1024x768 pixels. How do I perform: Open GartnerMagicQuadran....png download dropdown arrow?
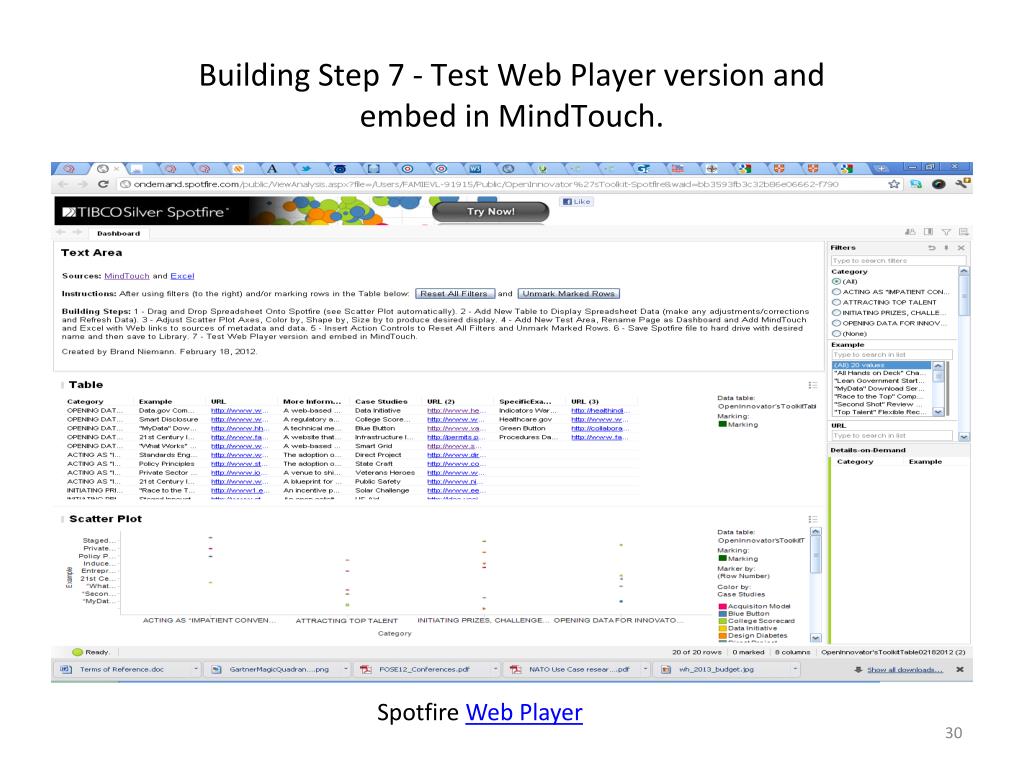click(345, 669)
